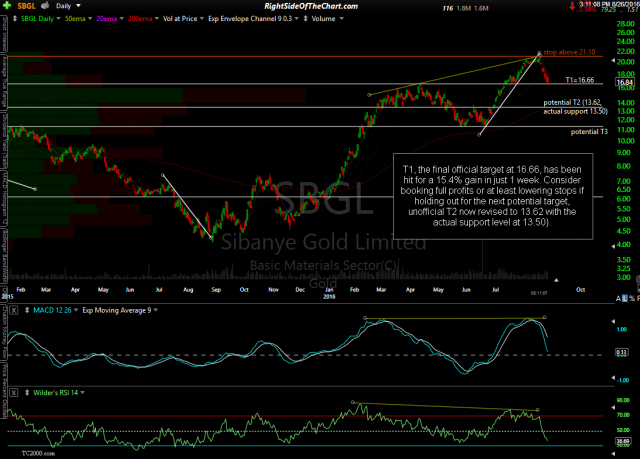
Task: Click scale arrow marker near 4.00 price
Action: pyautogui.click(x=613, y=246)
